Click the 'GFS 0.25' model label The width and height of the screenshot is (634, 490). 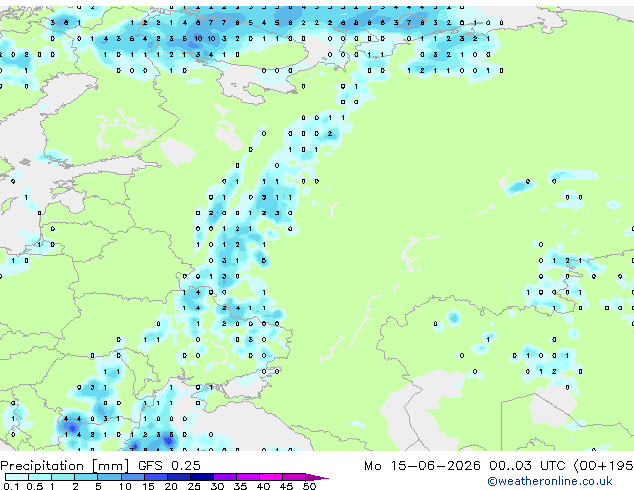point(169,466)
